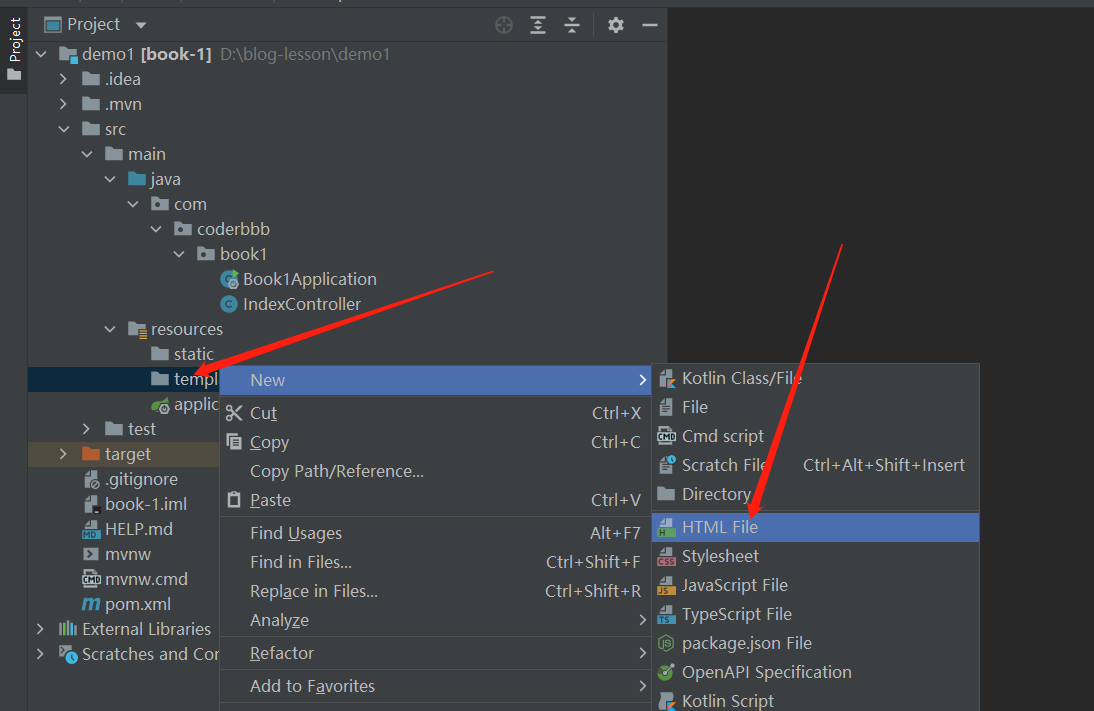The height and width of the screenshot is (711, 1094).
Task: Collapse the src folder
Action: click(x=64, y=129)
